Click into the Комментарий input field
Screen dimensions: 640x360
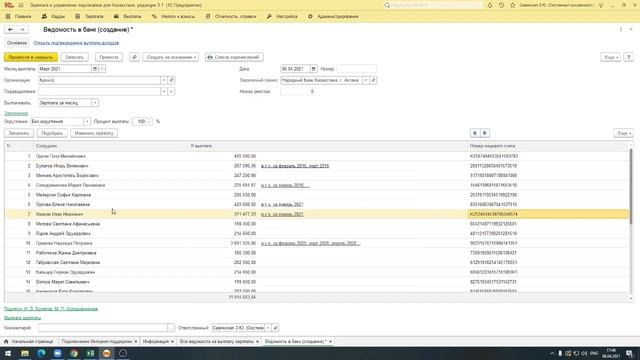click(x=103, y=328)
